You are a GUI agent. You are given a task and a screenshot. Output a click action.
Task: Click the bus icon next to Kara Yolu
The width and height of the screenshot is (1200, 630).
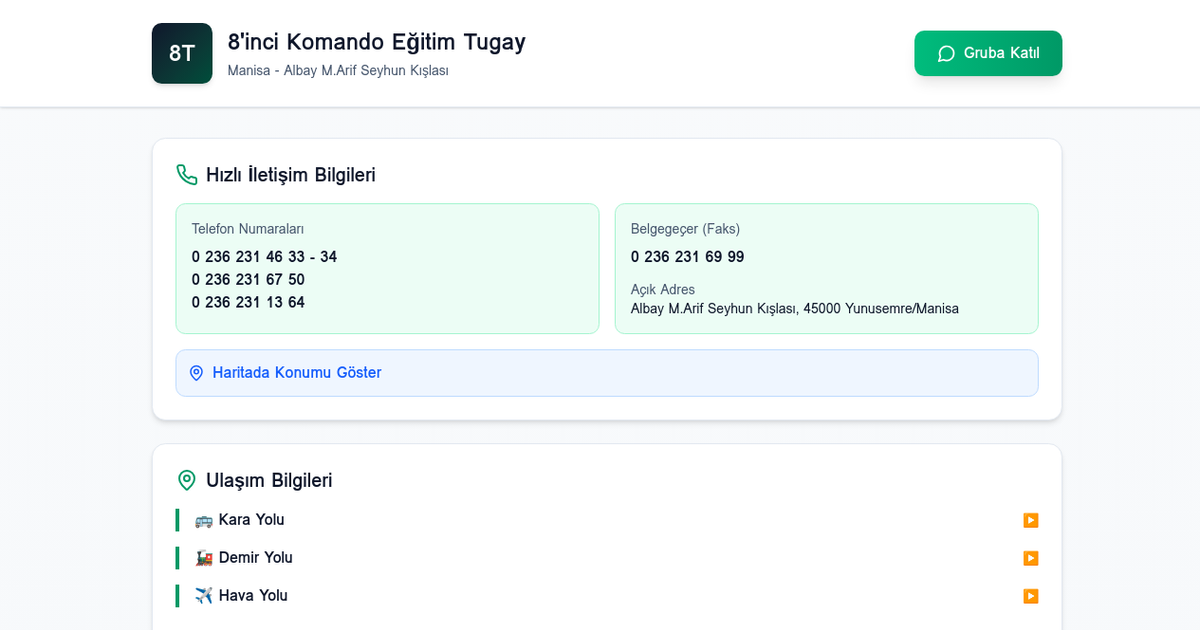[x=203, y=519]
